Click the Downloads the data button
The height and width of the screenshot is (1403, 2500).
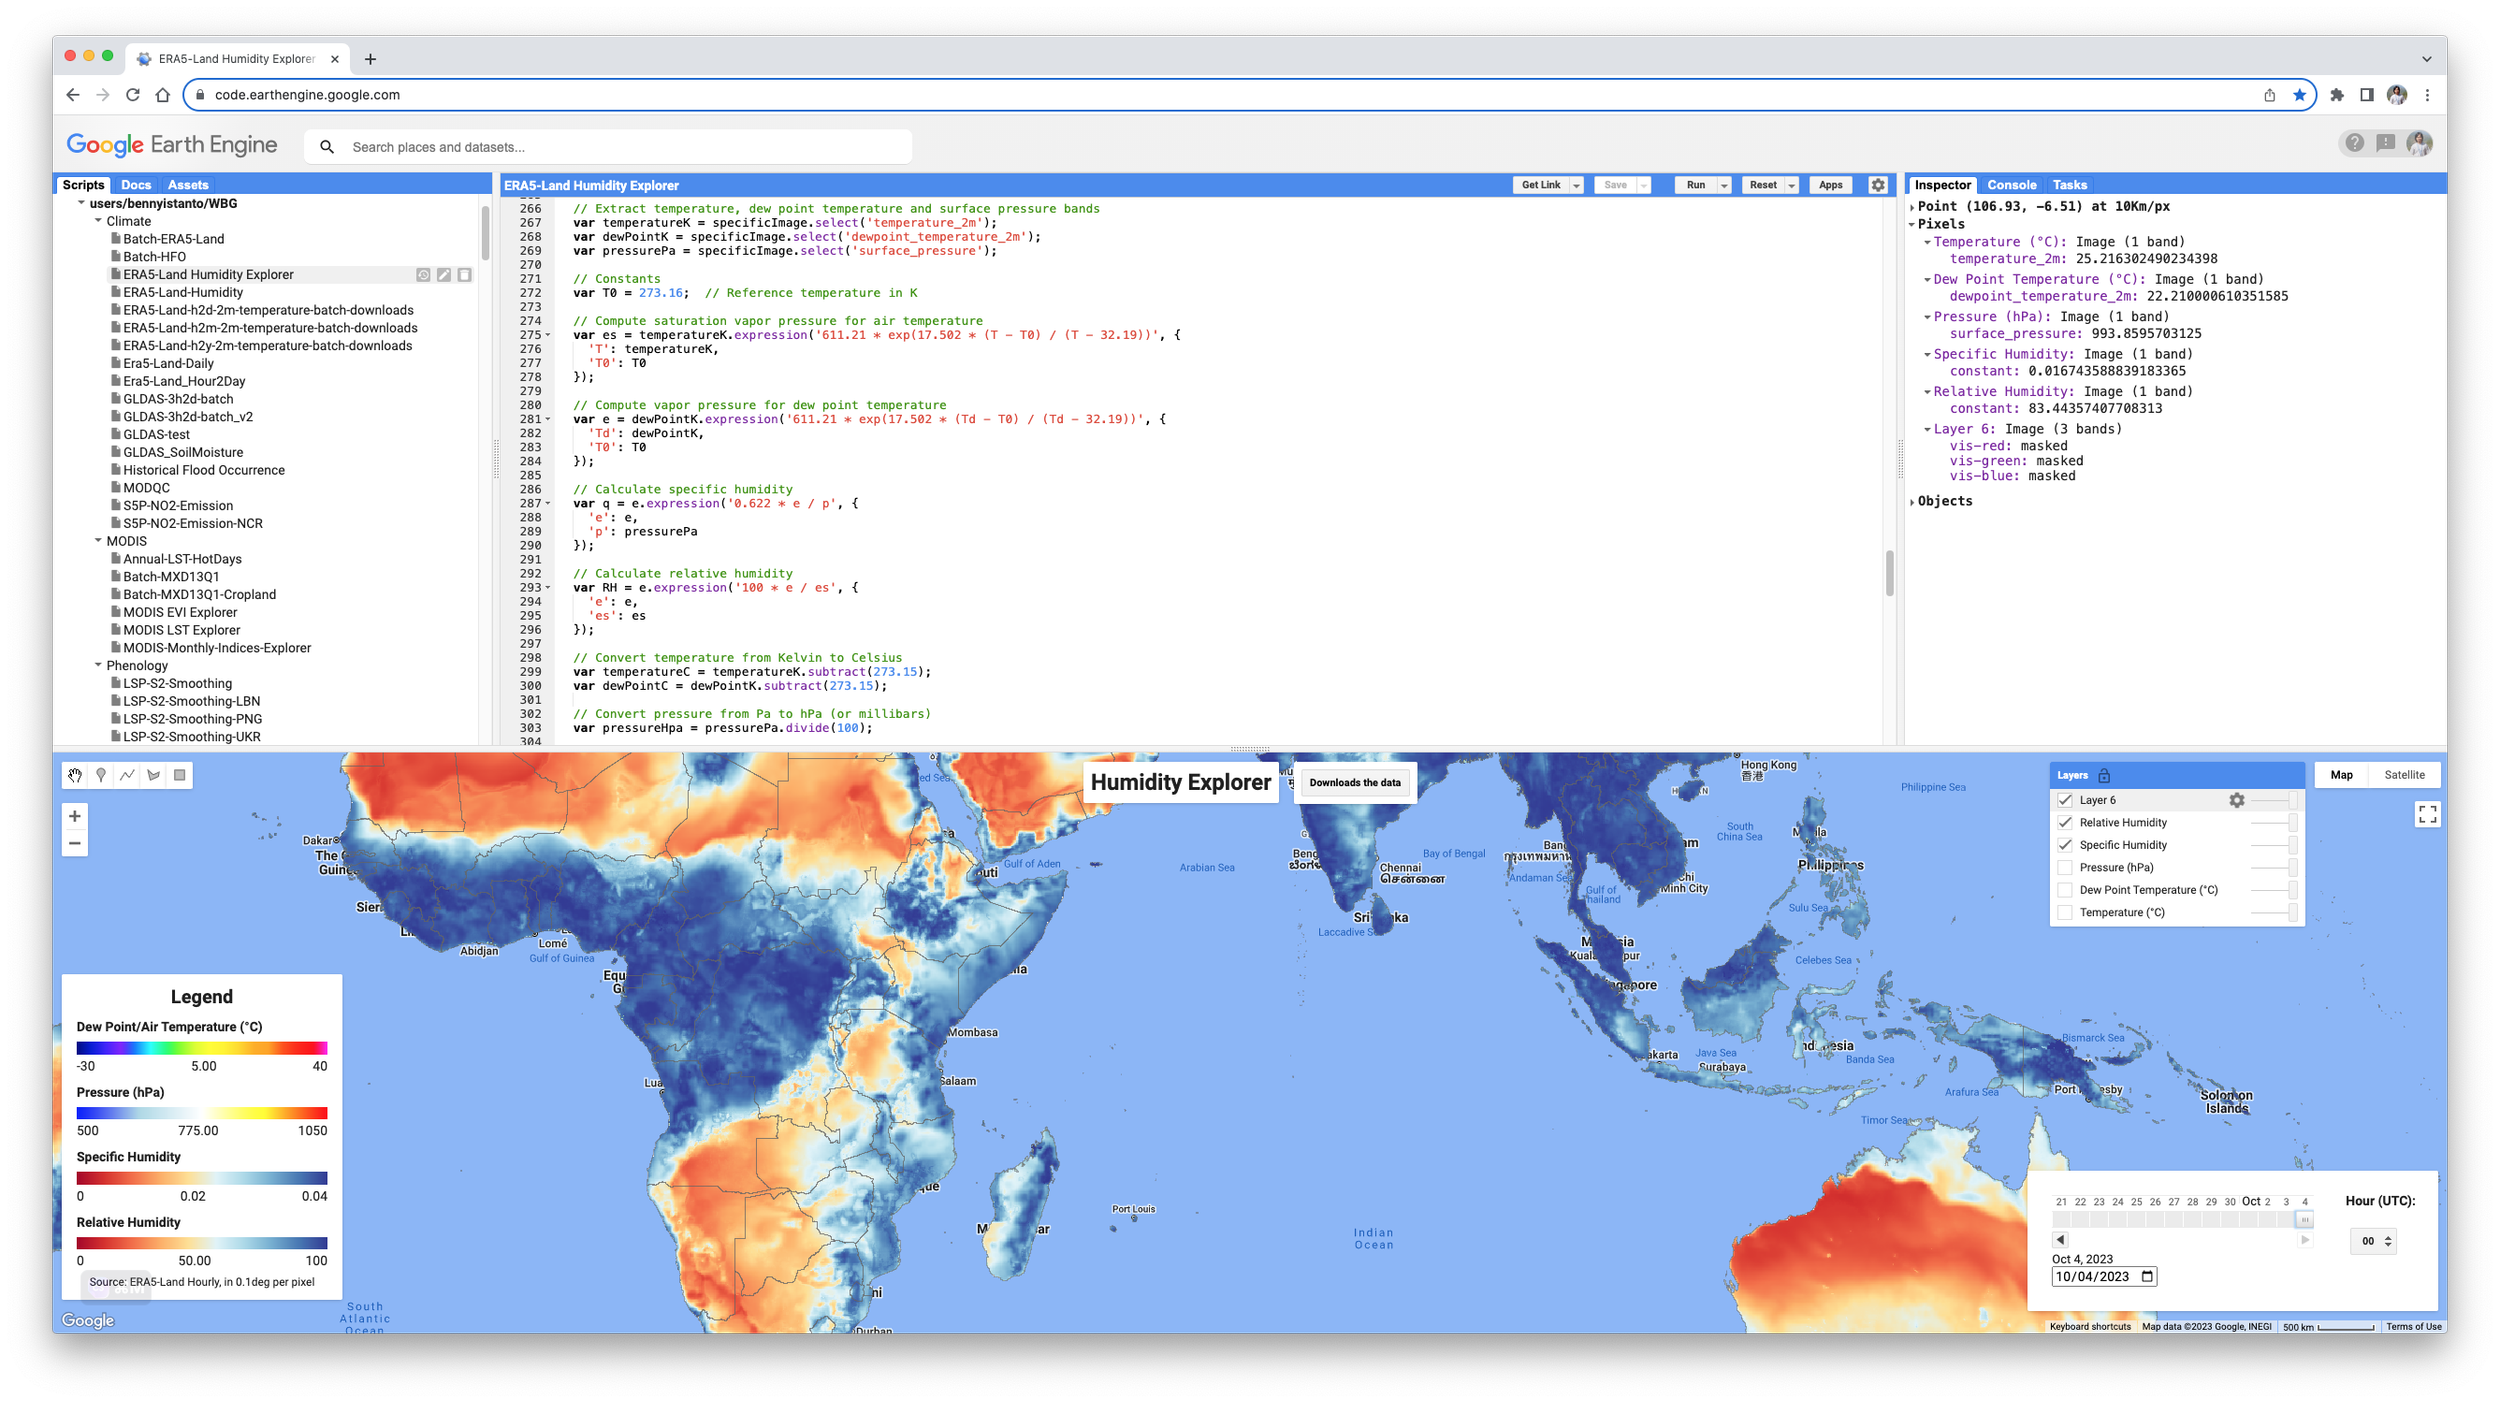pos(1355,783)
